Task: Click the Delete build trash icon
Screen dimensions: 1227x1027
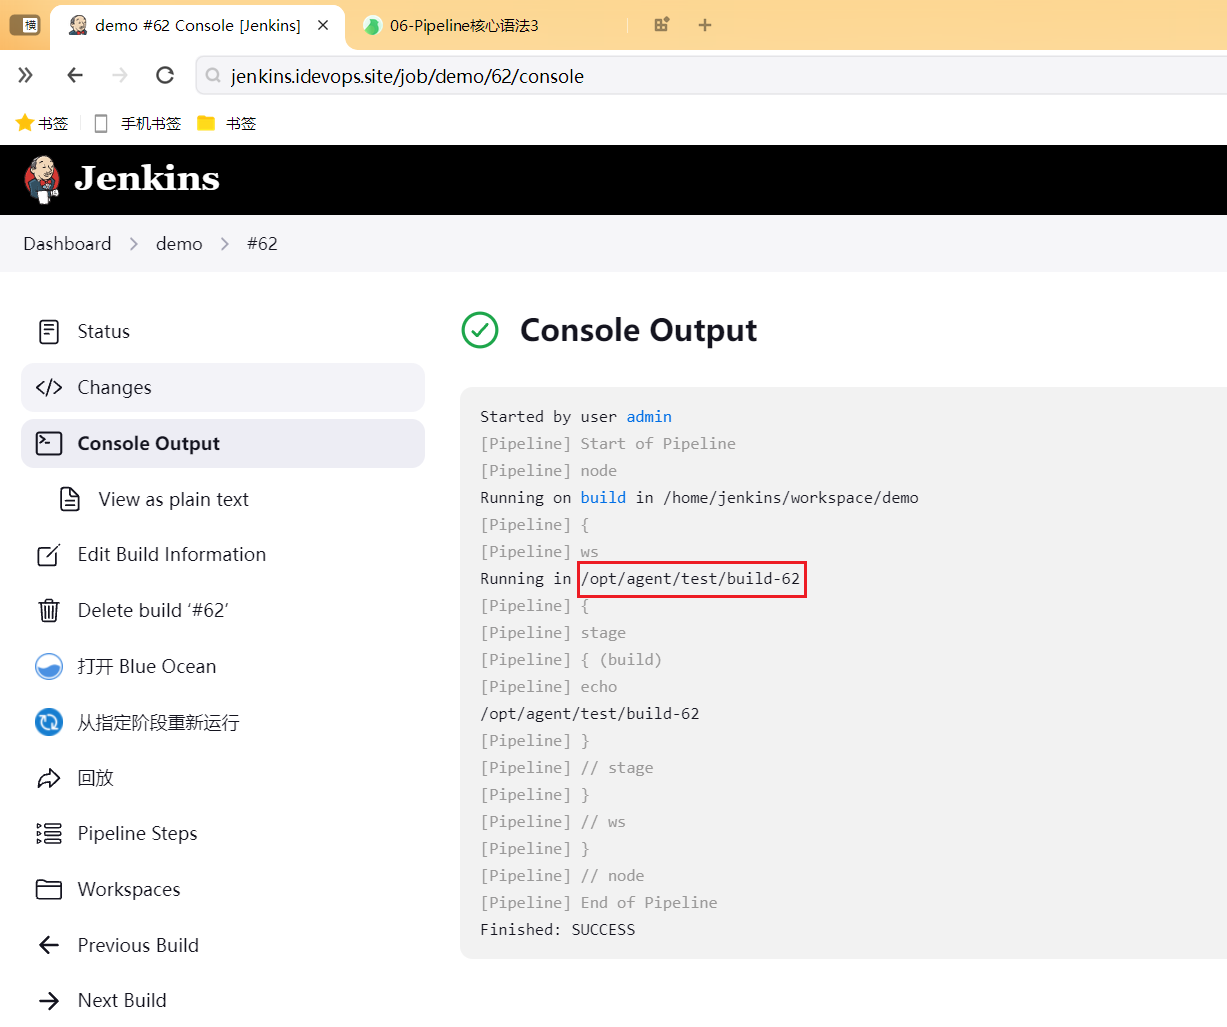Action: pyautogui.click(x=48, y=611)
